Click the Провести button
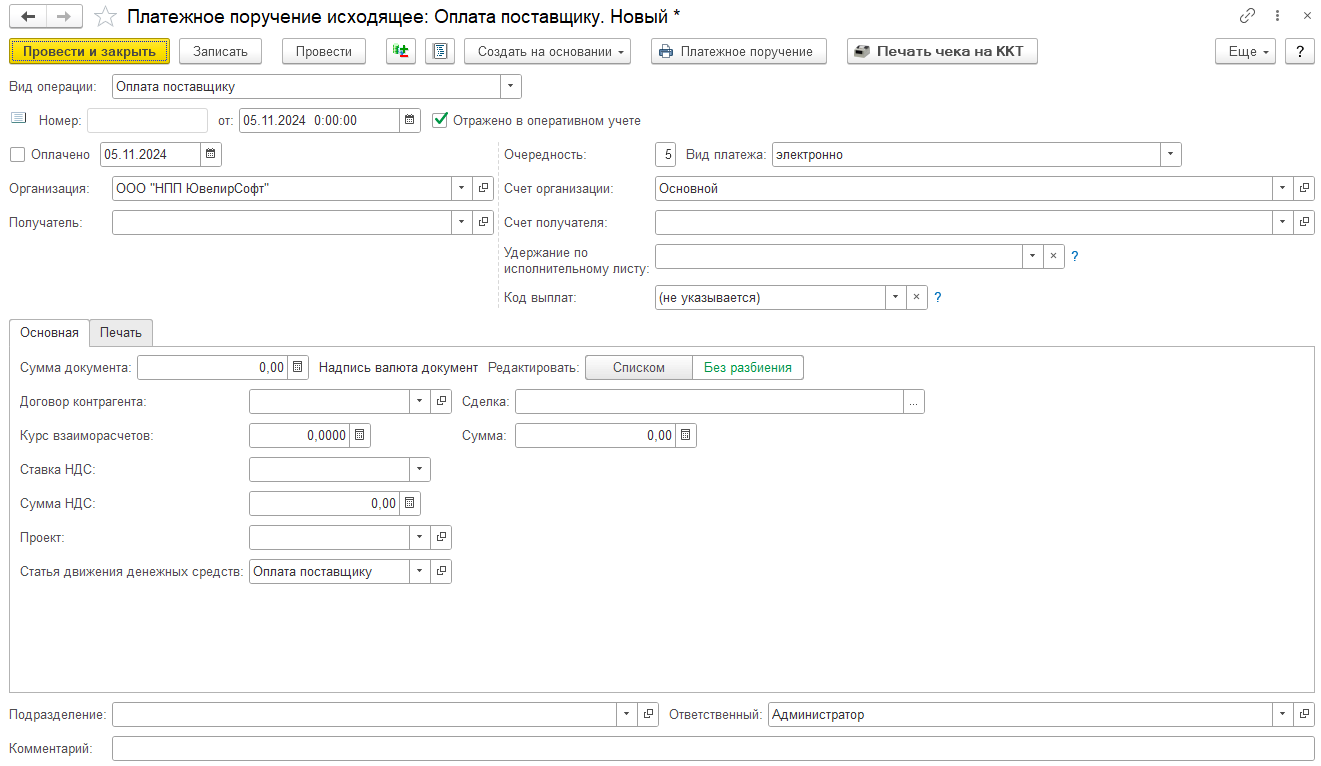The height and width of the screenshot is (766, 1321). tap(324, 51)
